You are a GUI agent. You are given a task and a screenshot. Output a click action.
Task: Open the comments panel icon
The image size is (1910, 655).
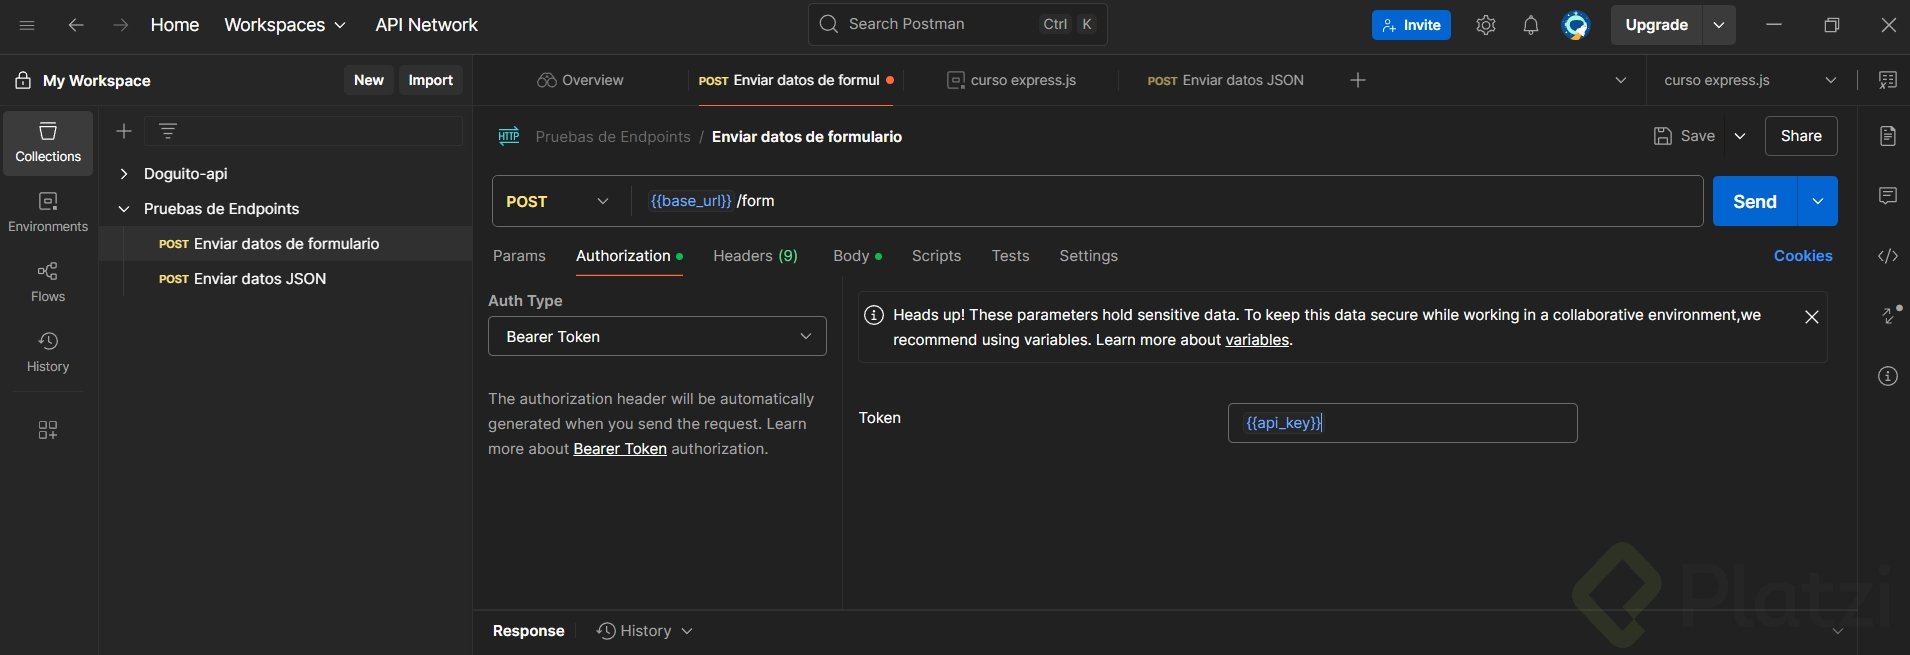coord(1888,196)
